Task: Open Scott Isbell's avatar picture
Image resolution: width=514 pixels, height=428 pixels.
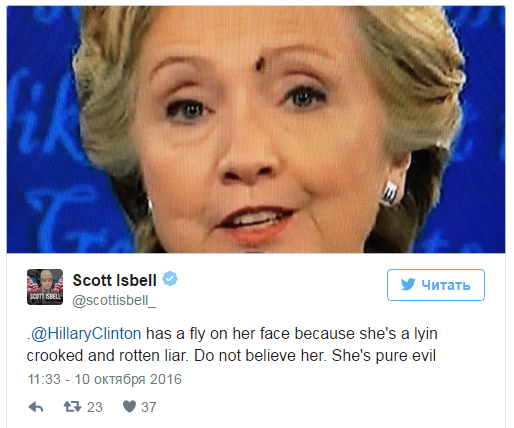Action: (x=45, y=287)
